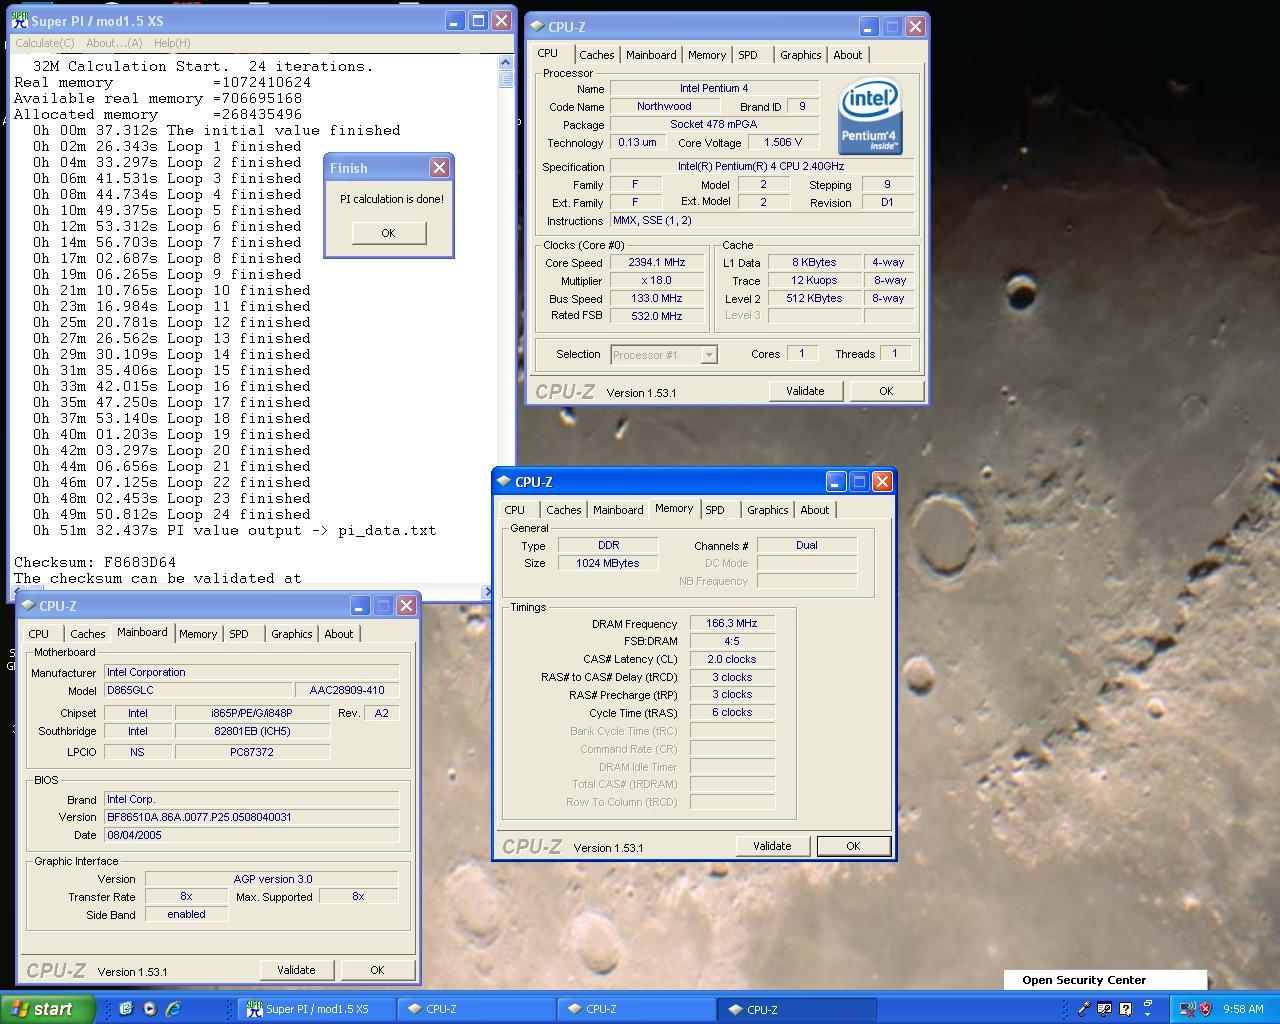Image resolution: width=1280 pixels, height=1024 pixels.
Task: Close the Finish dialog with its X
Action: click(x=439, y=167)
